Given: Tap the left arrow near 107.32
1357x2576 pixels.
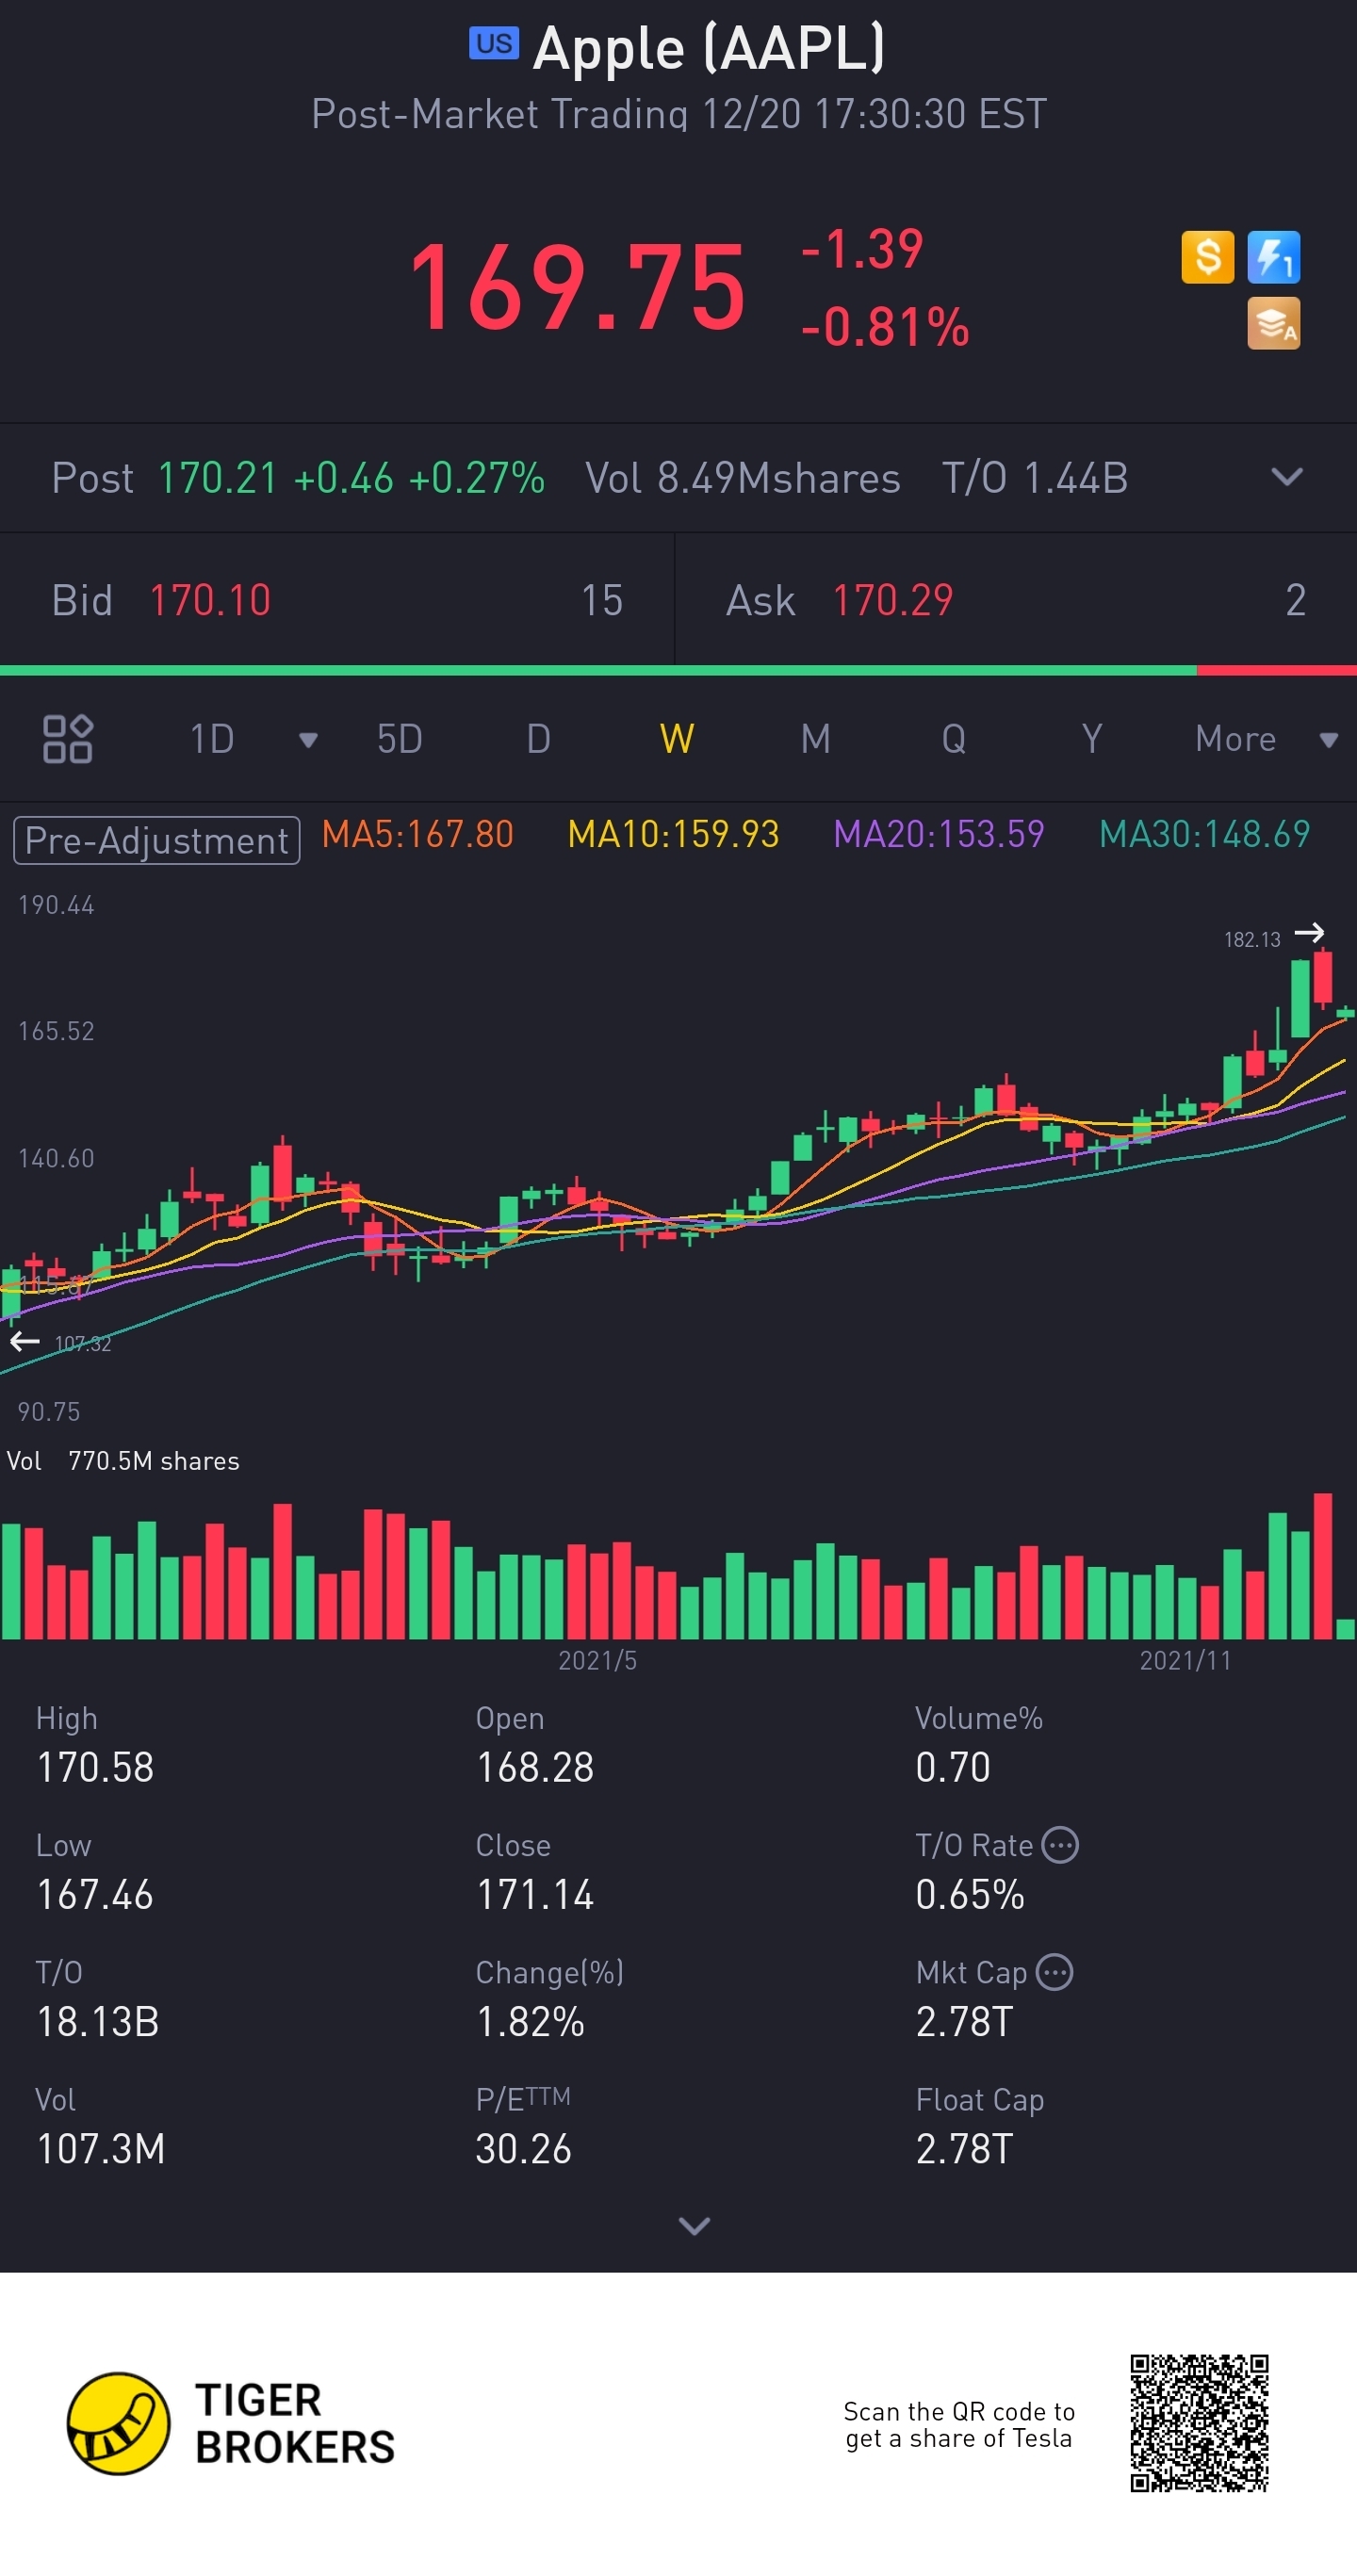Looking at the screenshot, I should point(24,1341).
